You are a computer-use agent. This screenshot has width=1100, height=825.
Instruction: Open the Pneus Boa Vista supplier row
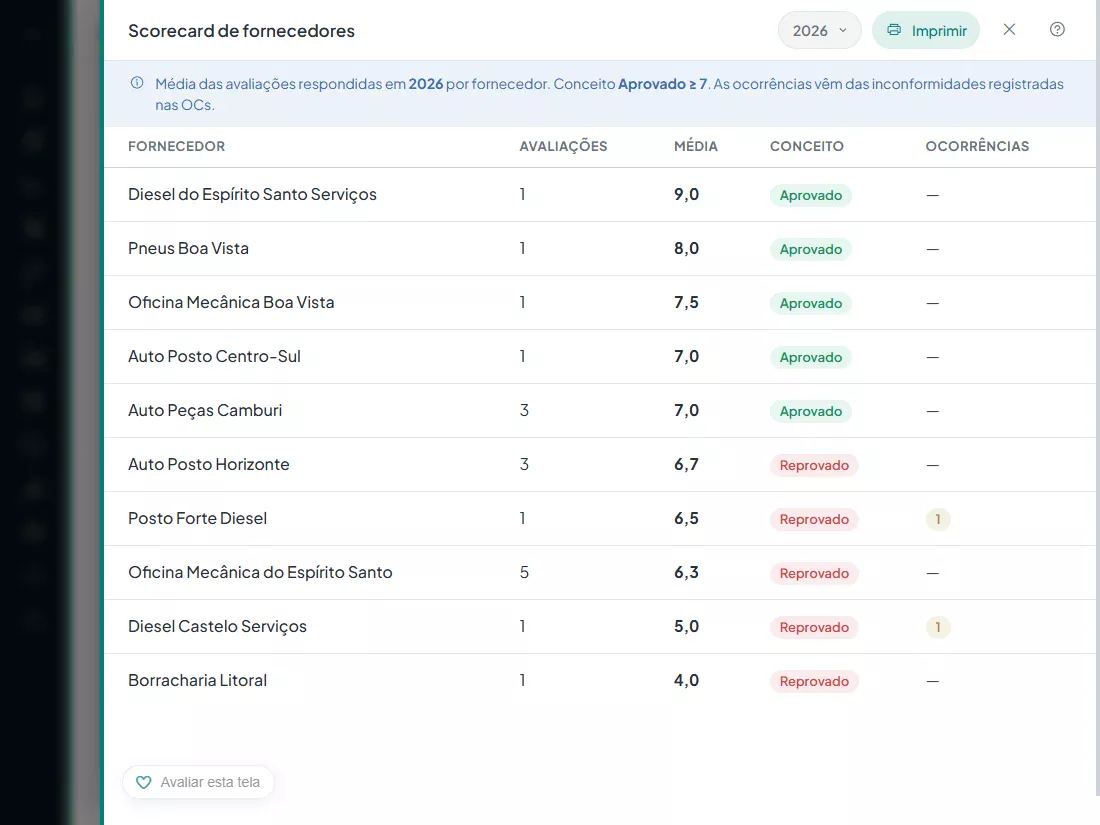pos(600,249)
